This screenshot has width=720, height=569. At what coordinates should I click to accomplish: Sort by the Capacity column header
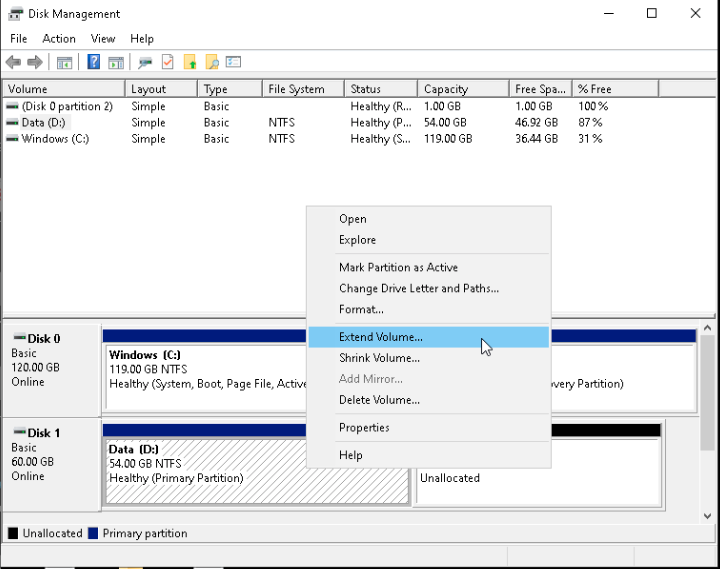[463, 89]
